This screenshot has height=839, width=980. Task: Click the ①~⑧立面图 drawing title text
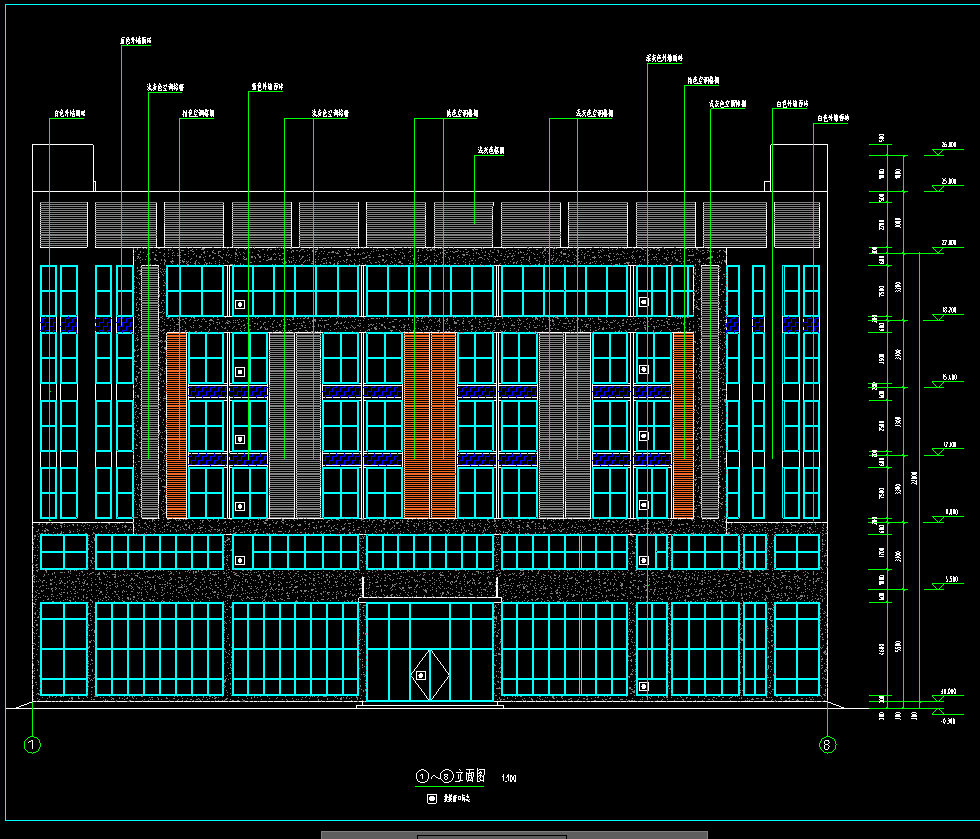point(450,776)
